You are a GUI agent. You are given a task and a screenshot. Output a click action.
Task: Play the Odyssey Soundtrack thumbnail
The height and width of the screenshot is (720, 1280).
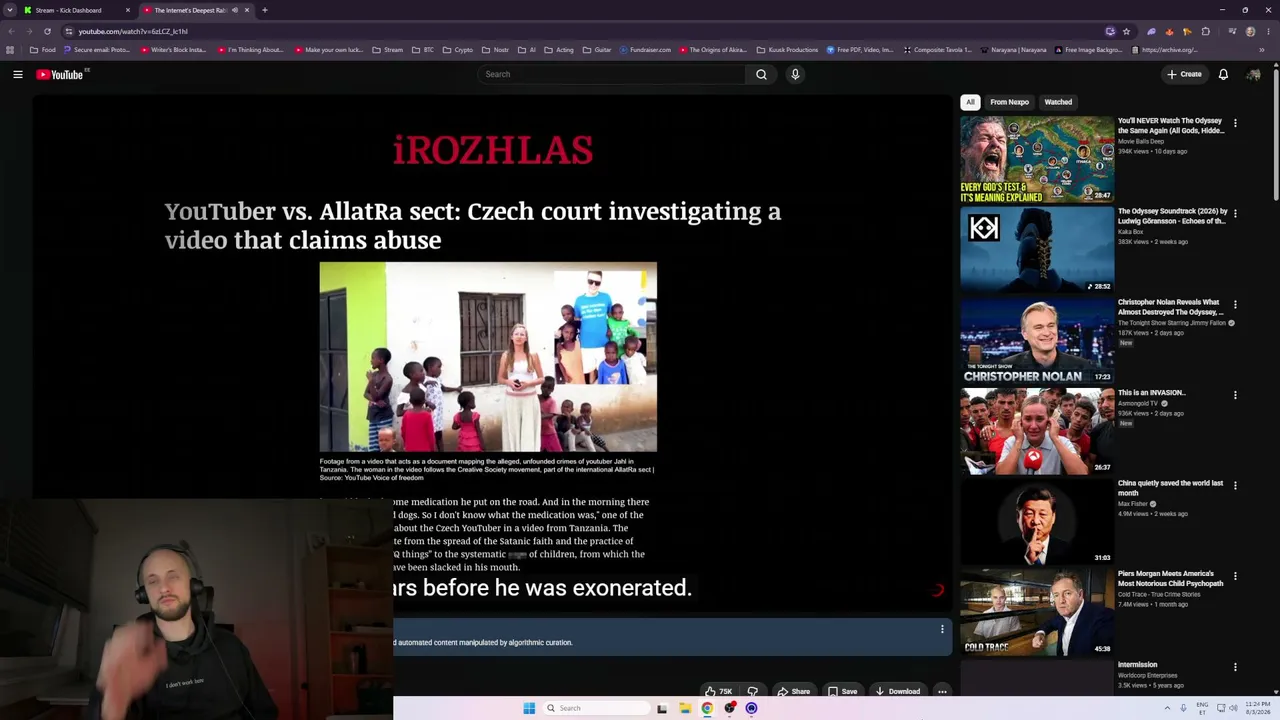pyautogui.click(x=1037, y=250)
